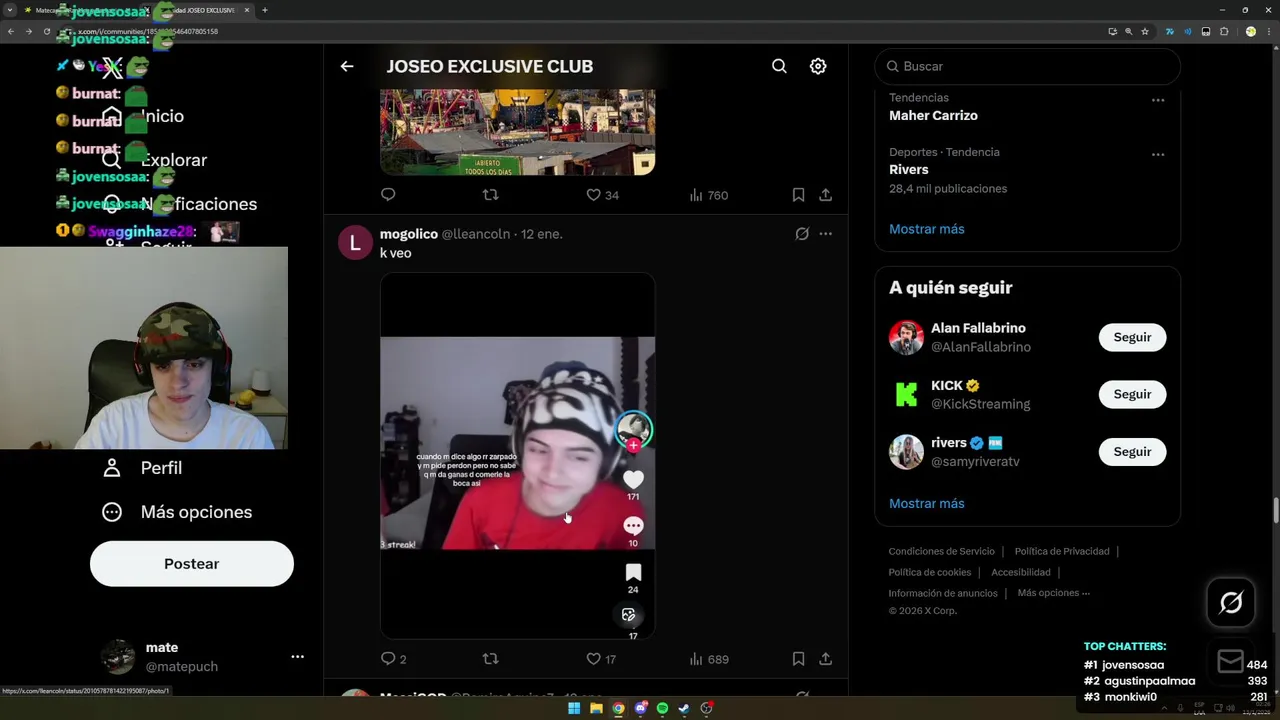Open Chrome extensions puzzle icon

click(1224, 31)
